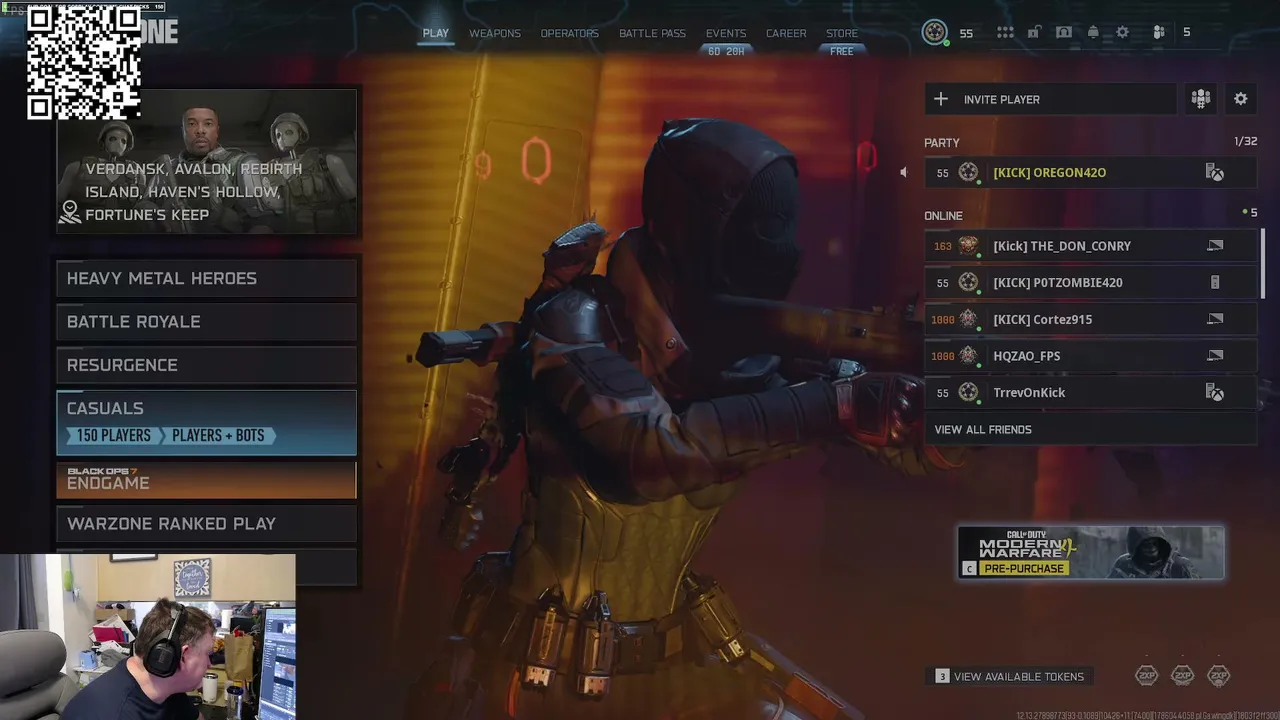
Task: Open the notifications bell icon
Action: click(x=1093, y=32)
